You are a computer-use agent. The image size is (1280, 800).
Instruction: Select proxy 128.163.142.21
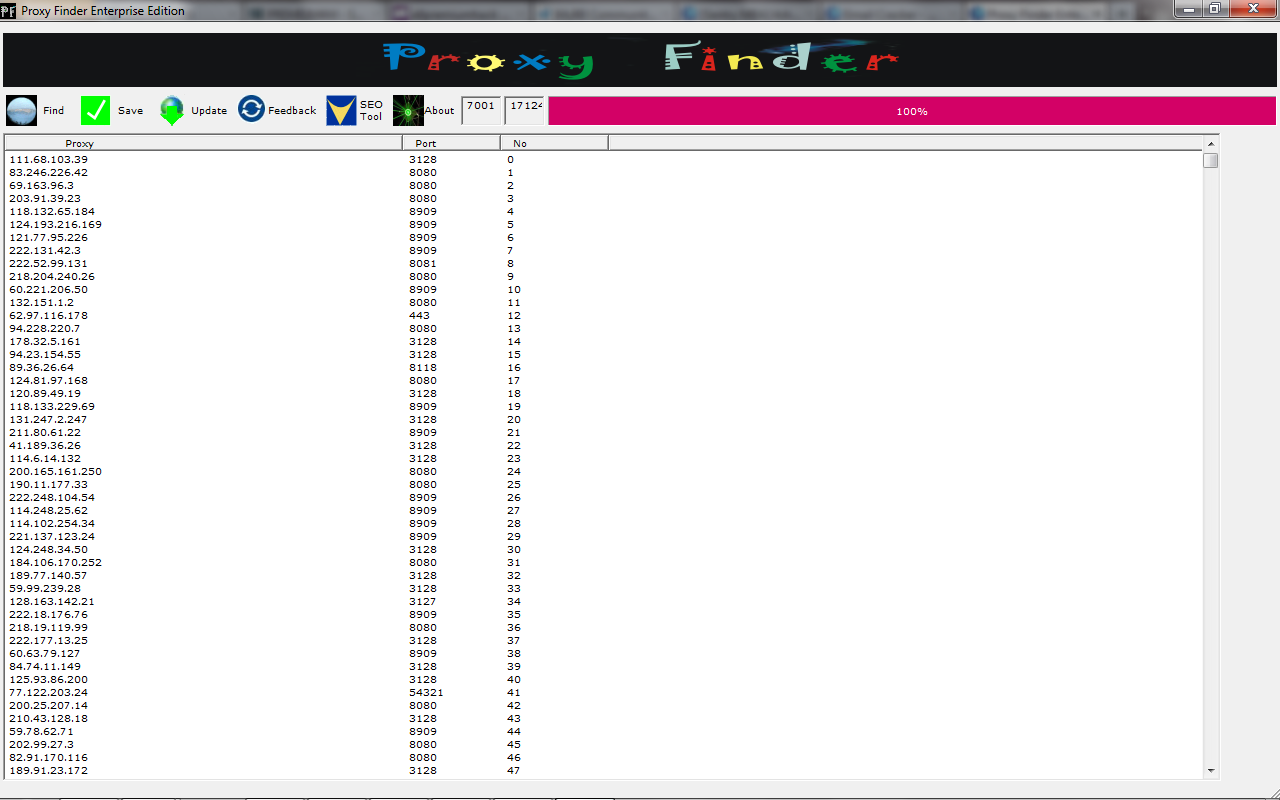pos(52,601)
